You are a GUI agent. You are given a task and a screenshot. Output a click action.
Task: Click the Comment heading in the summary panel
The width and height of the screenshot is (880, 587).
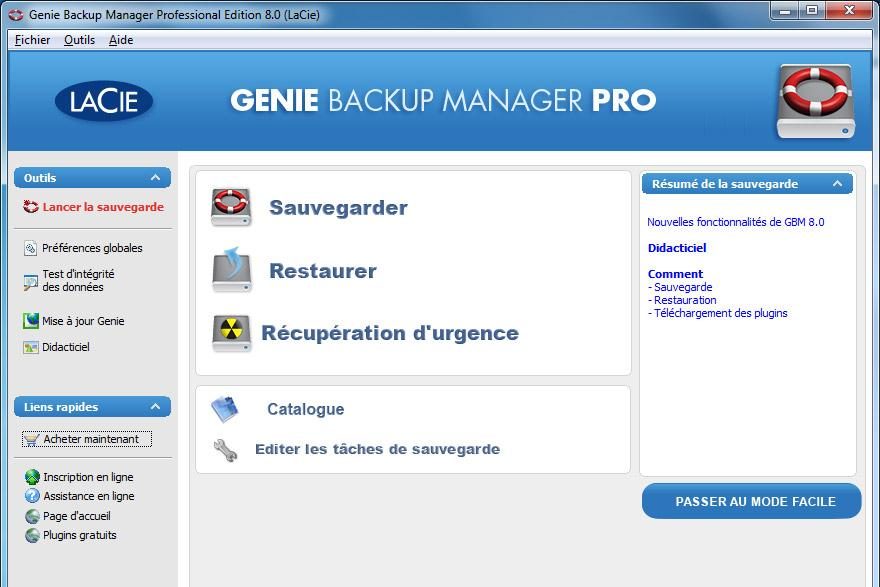(x=675, y=274)
